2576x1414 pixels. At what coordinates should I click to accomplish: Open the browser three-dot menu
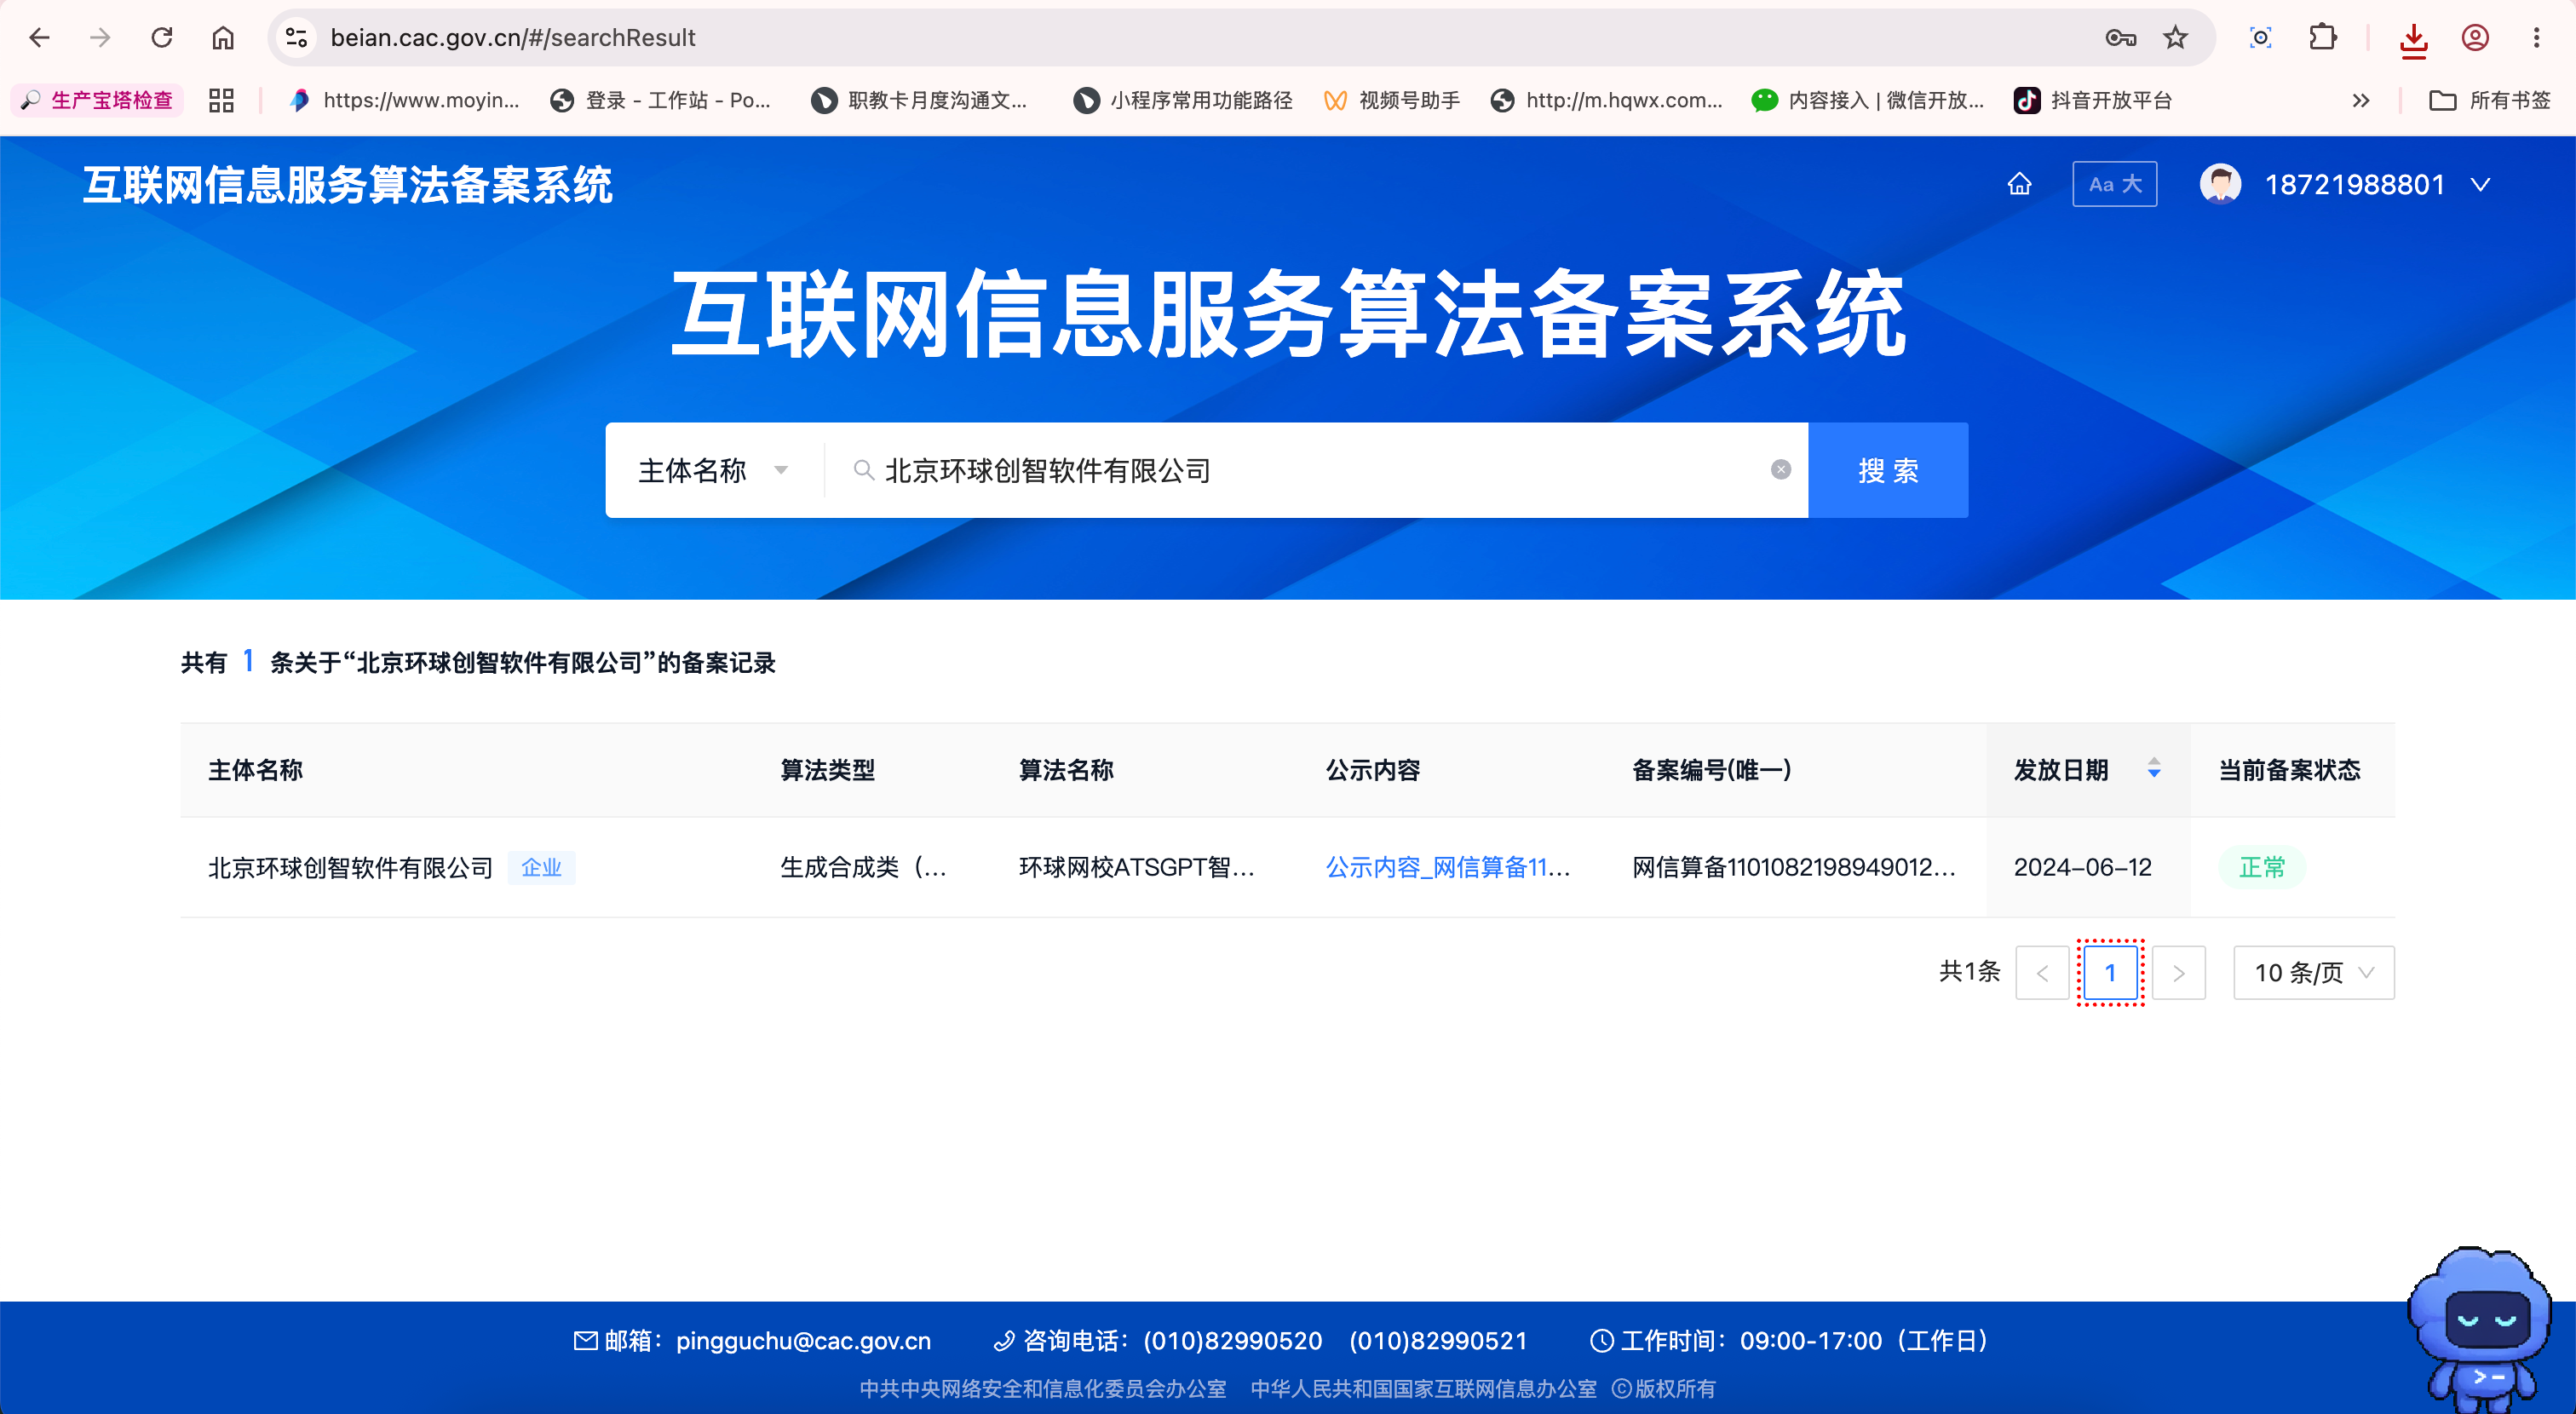2537,38
